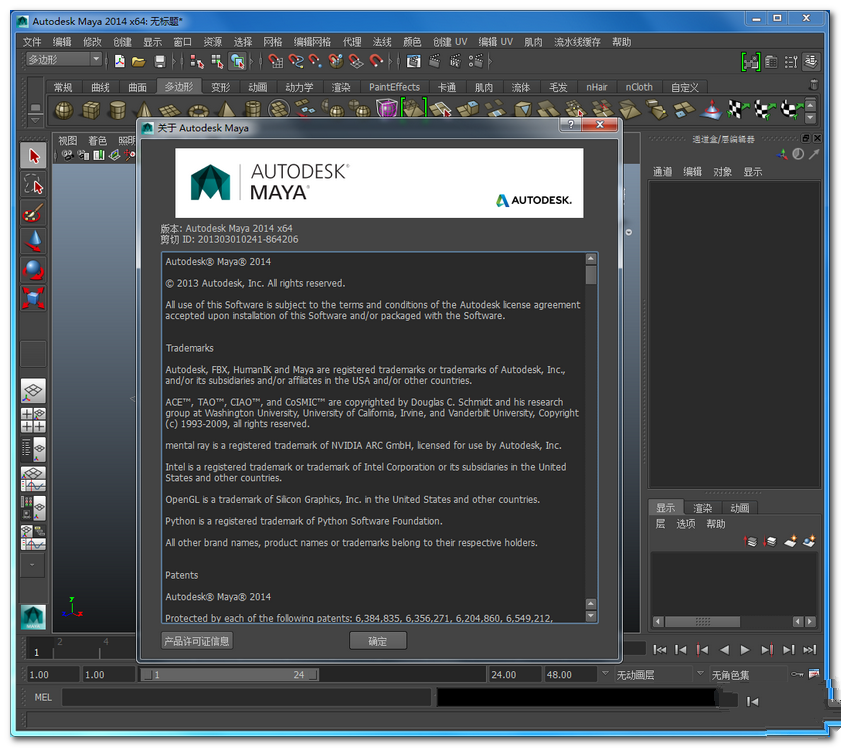
Task: Switch to single perspective view layout
Action: (x=33, y=391)
